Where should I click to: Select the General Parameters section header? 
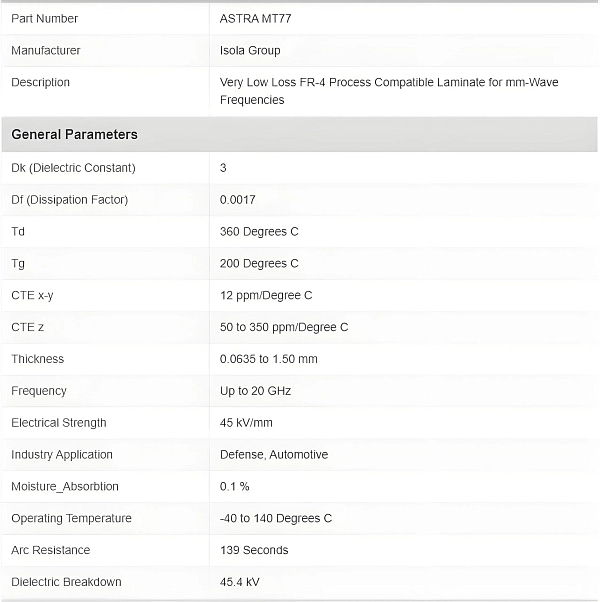tap(75, 134)
